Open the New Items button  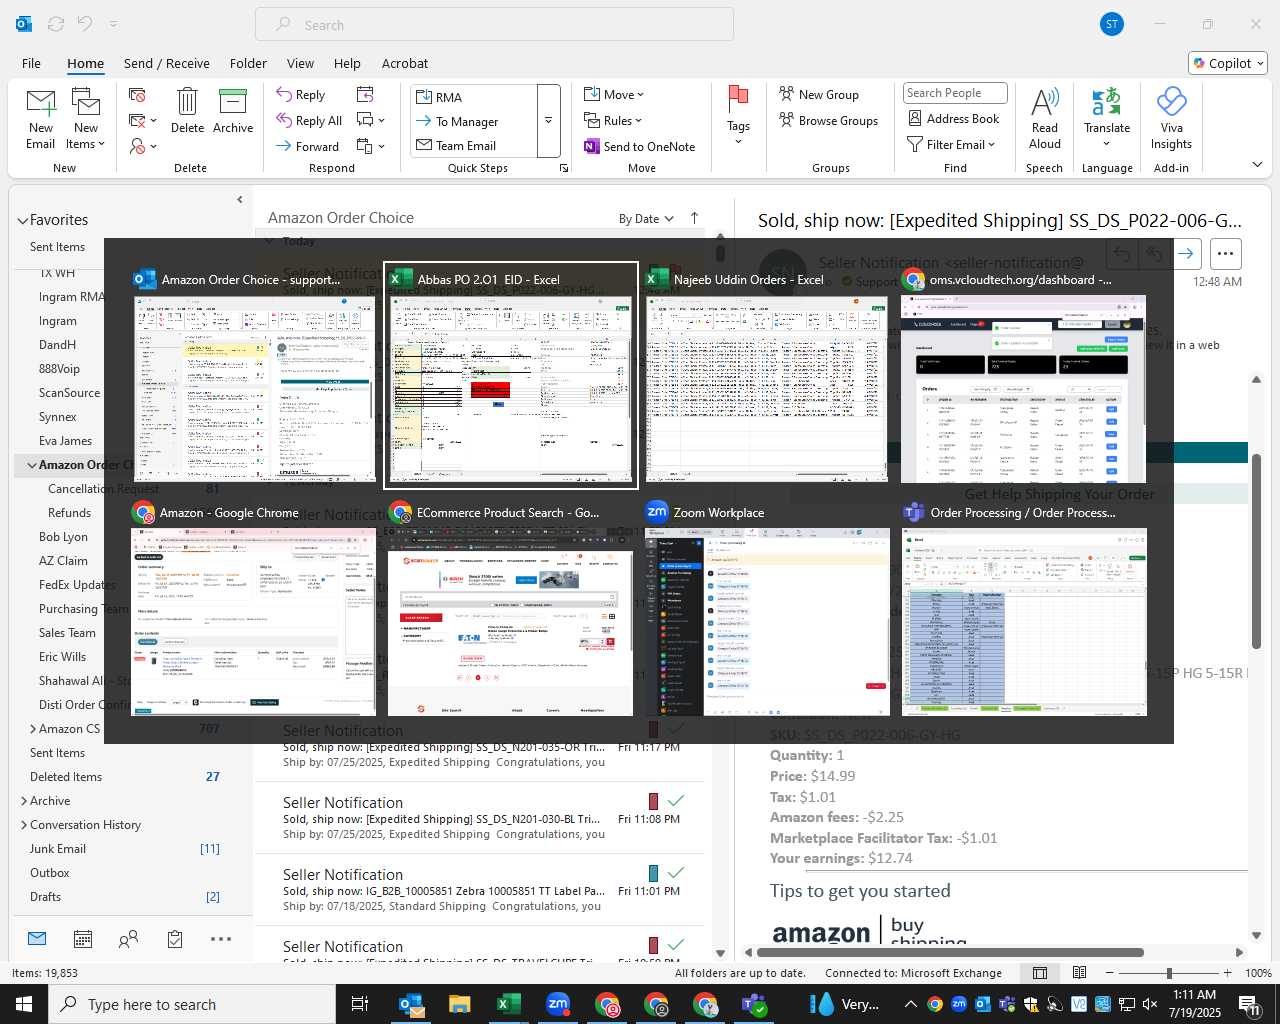(86, 120)
